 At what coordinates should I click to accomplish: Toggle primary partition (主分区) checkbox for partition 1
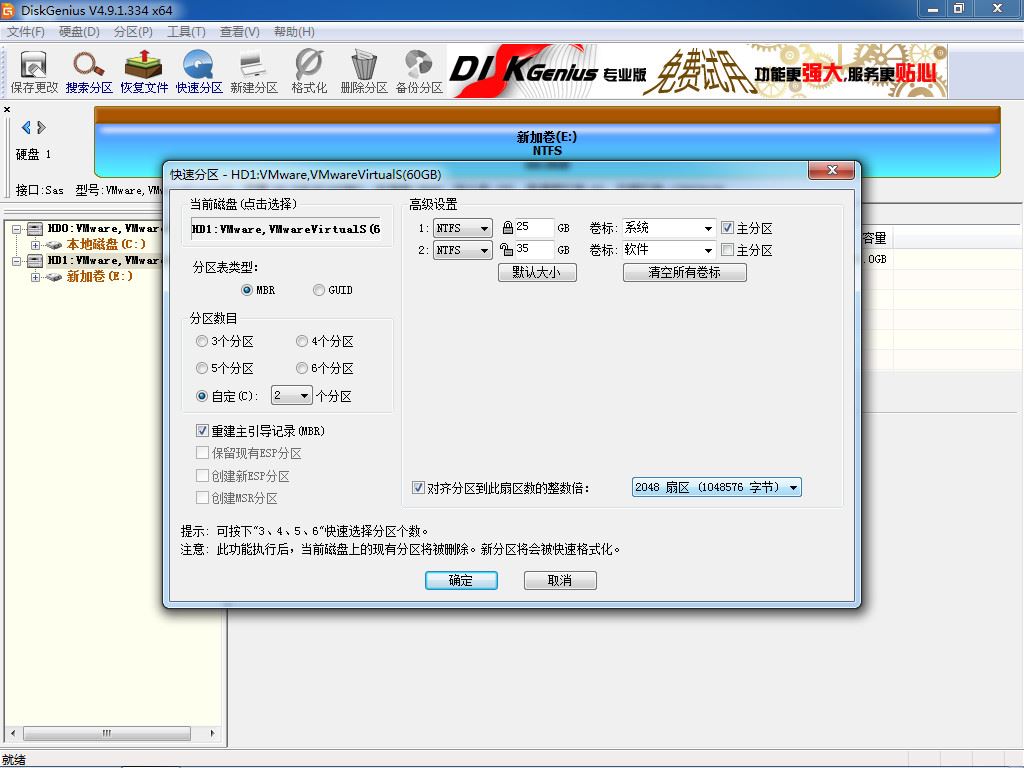[x=727, y=227]
